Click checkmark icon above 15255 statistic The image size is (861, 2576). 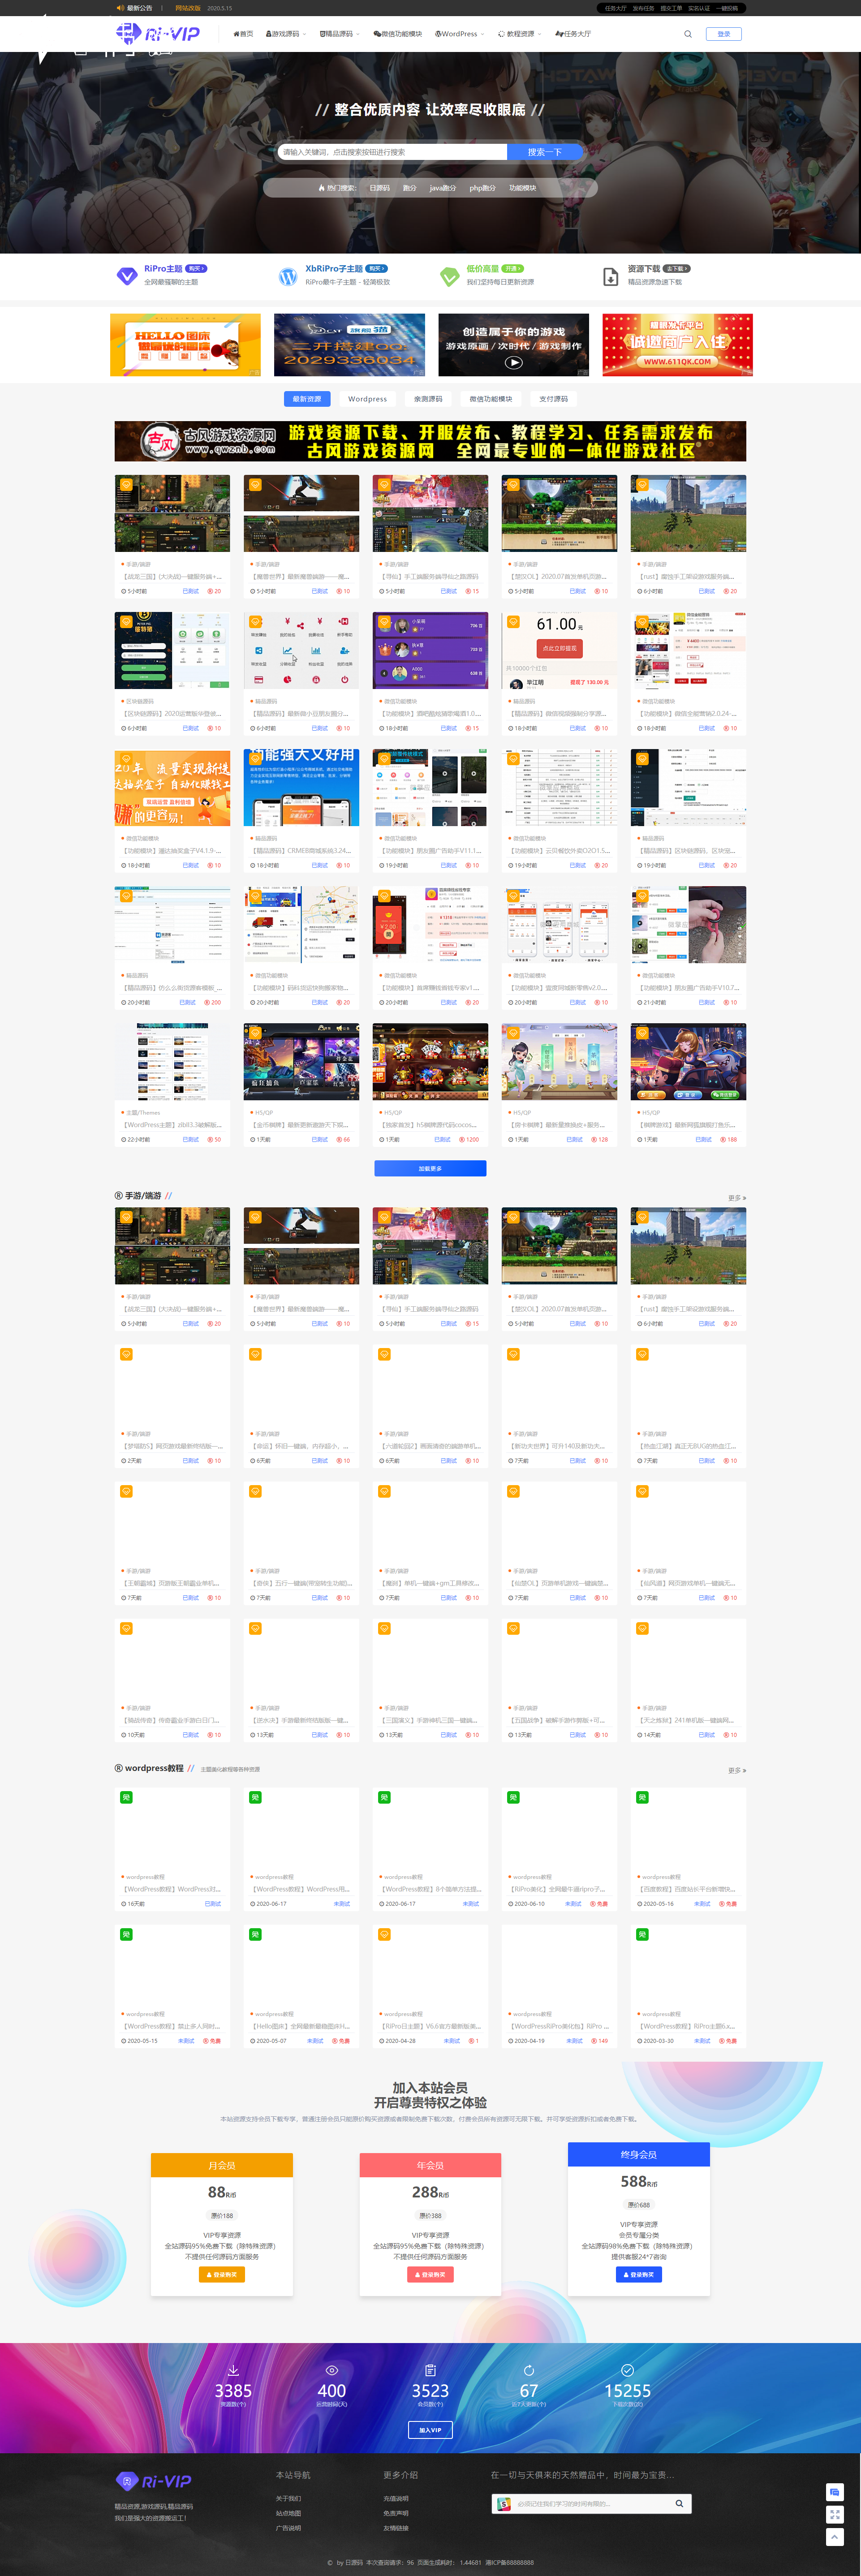[x=628, y=2370]
